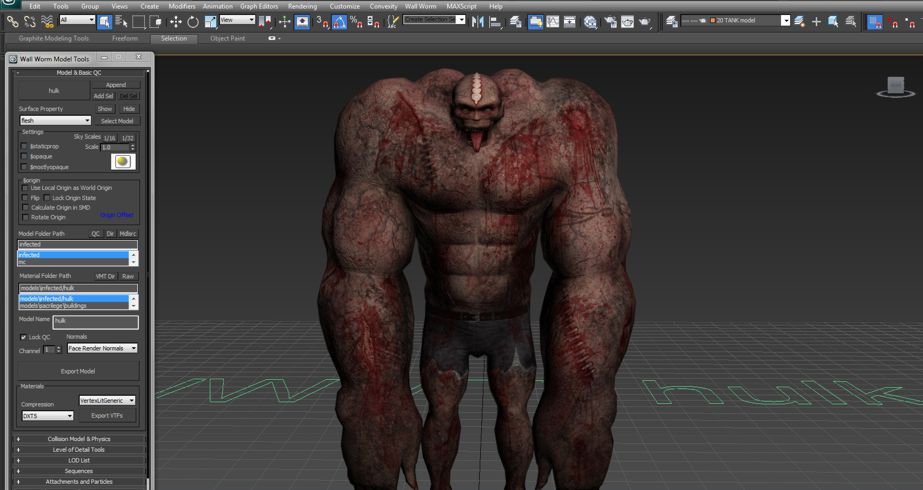Activate the Select Object tool

pyautogui.click(x=105, y=22)
